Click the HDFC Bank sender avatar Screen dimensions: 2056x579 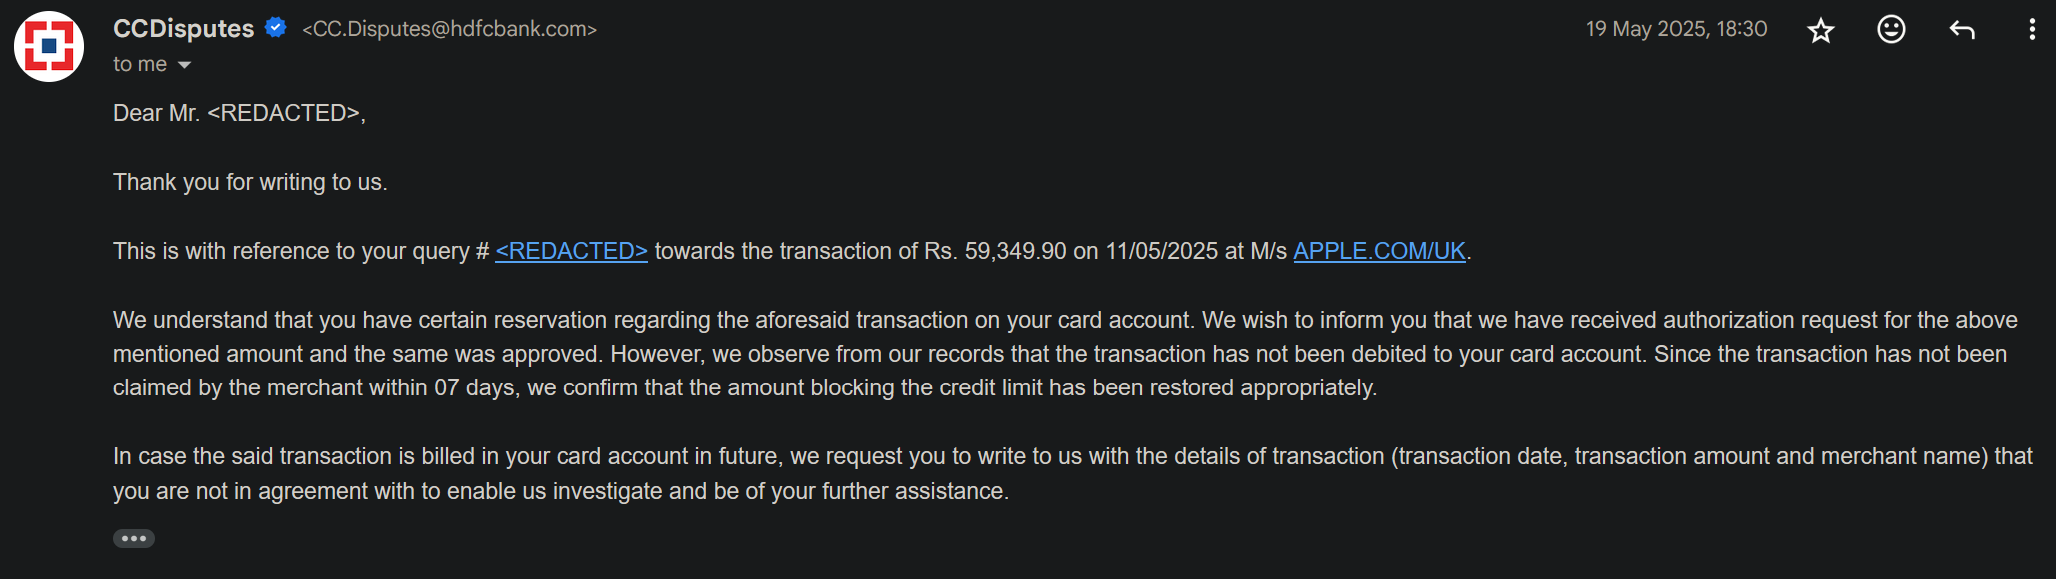coord(48,46)
